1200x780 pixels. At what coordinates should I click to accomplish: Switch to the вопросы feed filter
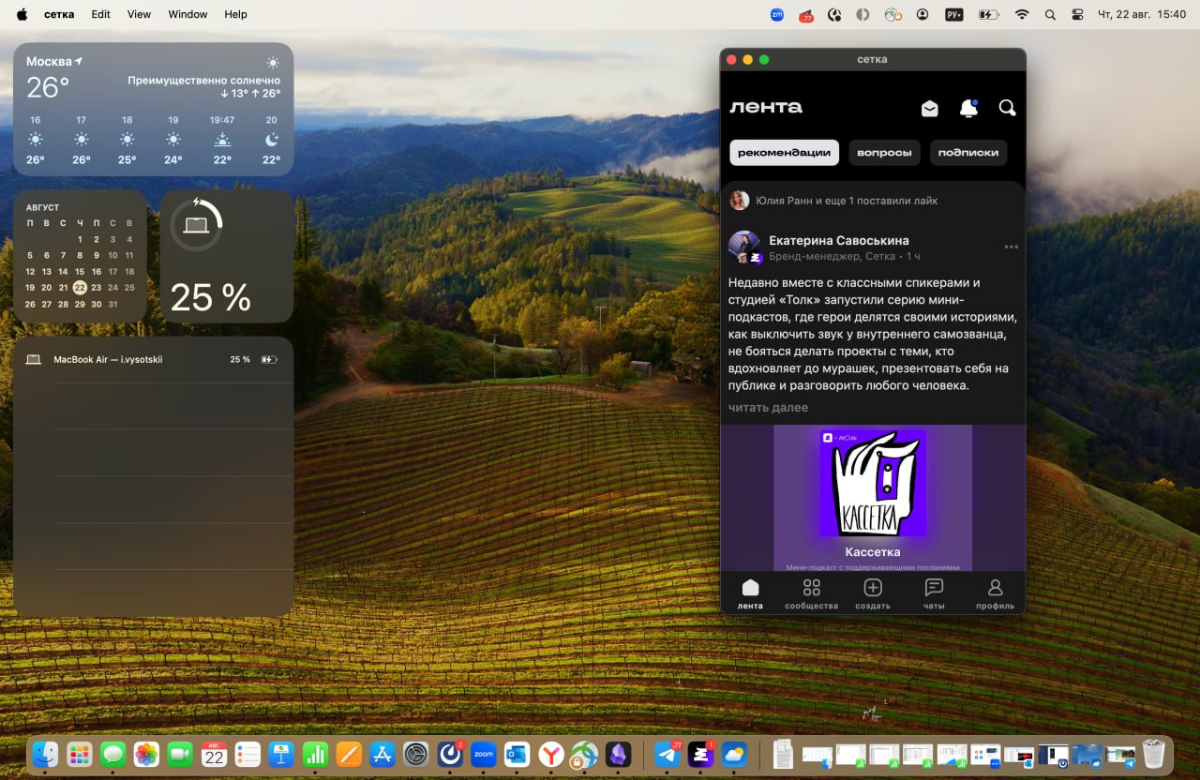click(884, 153)
